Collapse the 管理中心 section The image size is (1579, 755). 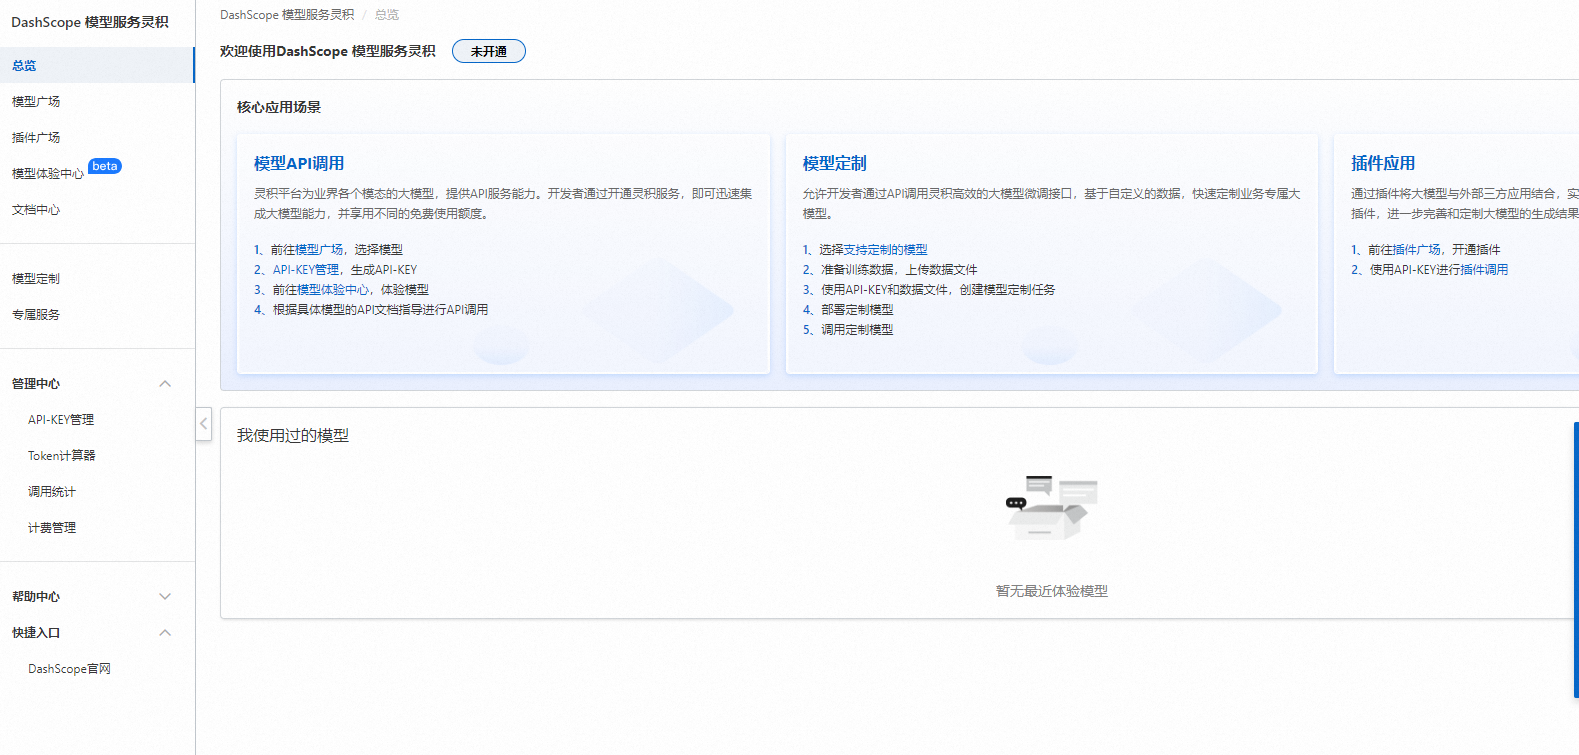click(166, 384)
